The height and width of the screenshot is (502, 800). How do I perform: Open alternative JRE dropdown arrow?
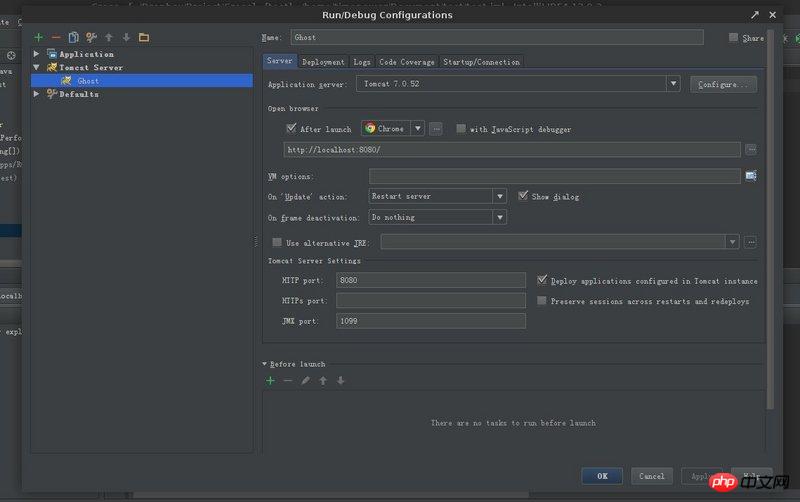(732, 242)
